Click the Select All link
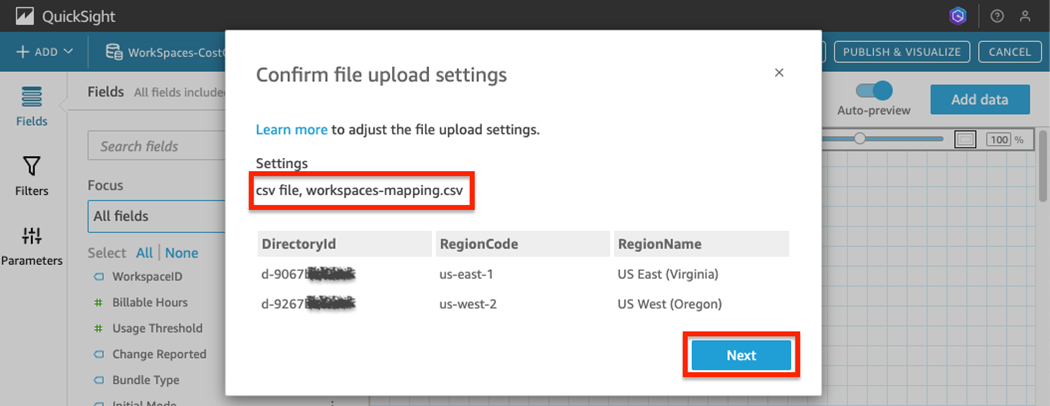The image size is (1050, 406). pyautogui.click(x=145, y=253)
